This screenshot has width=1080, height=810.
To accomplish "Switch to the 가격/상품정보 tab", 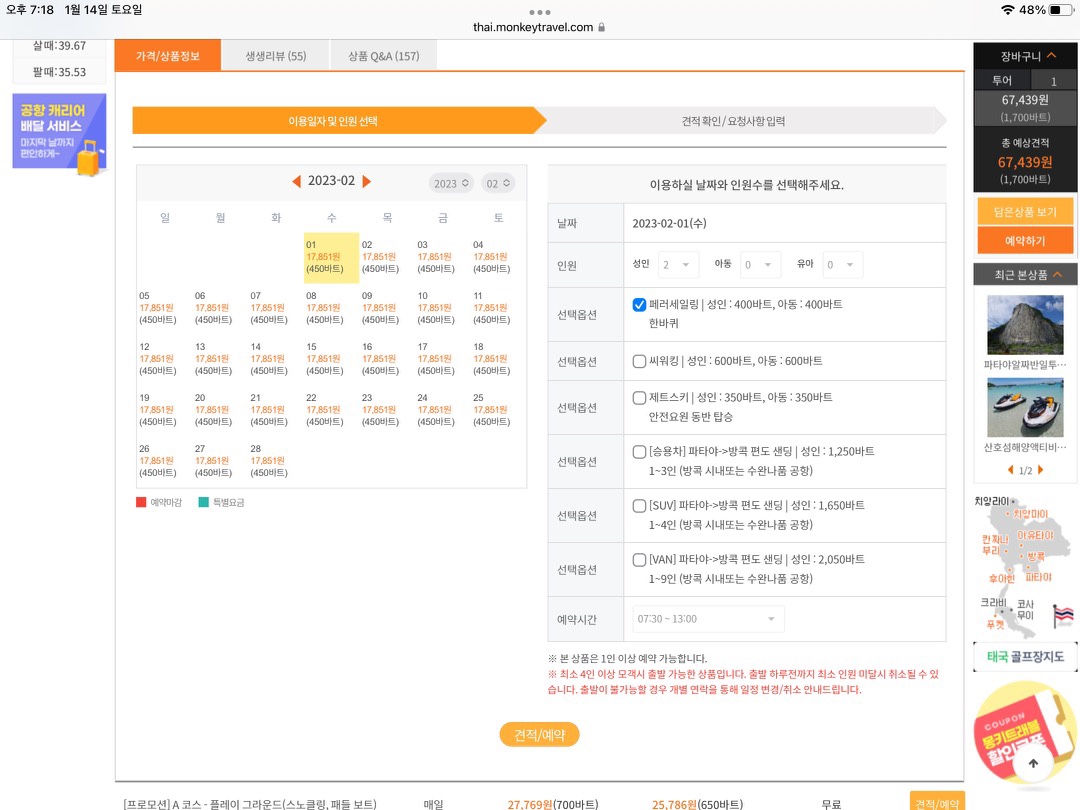I will (167, 56).
